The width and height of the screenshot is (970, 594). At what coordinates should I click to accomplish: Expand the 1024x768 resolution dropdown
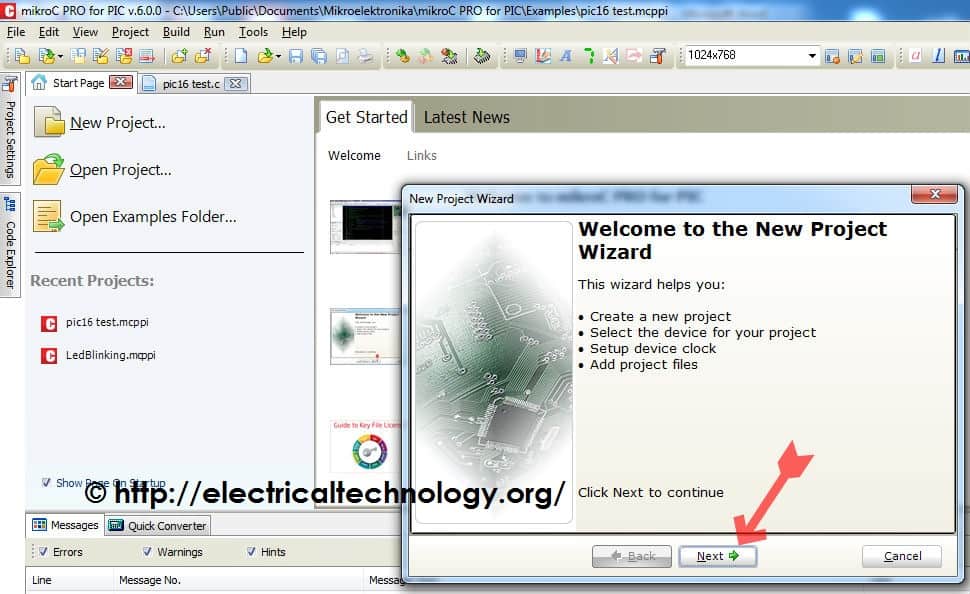[812, 56]
